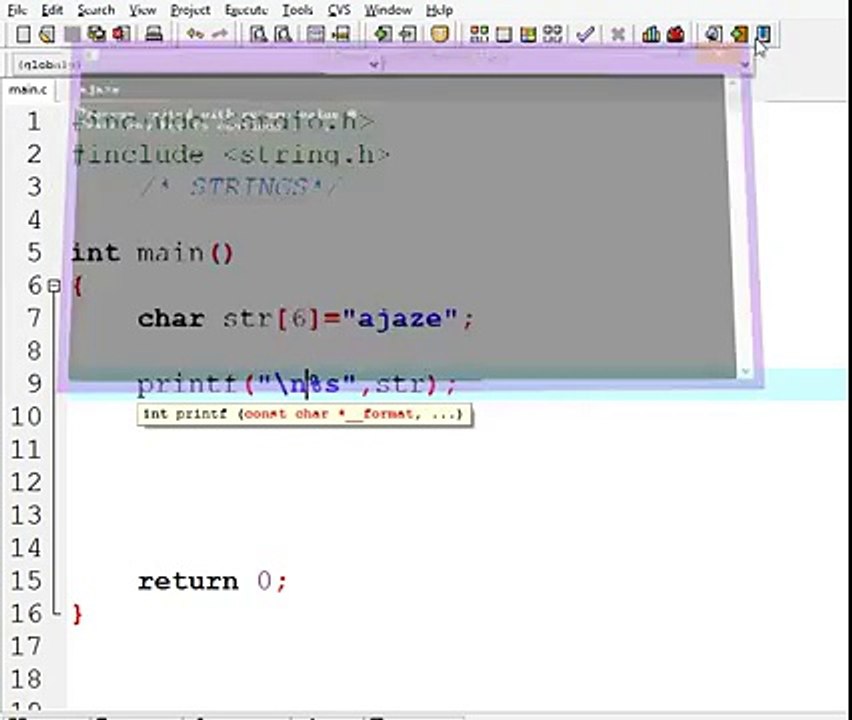Redo edit arrow icon
Screen dimensions: 852x720
[x=220, y=34]
